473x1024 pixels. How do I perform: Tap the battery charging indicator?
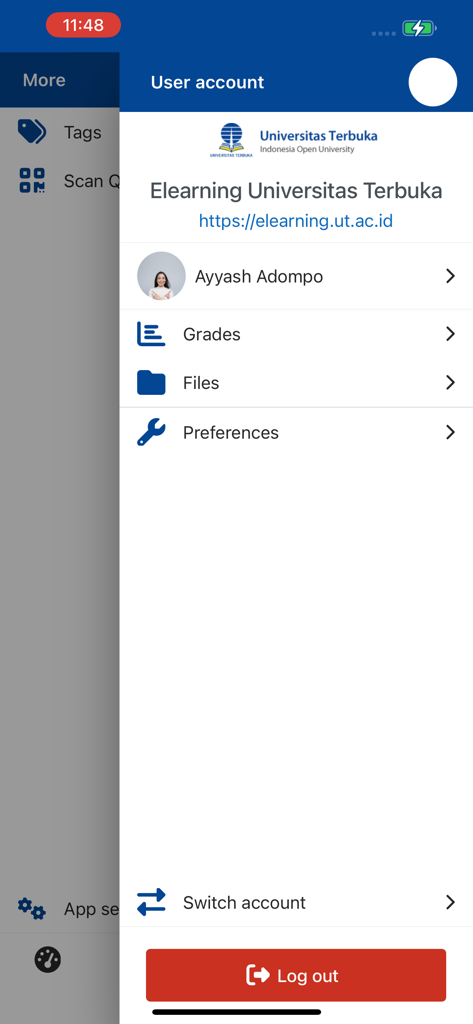click(x=419, y=29)
